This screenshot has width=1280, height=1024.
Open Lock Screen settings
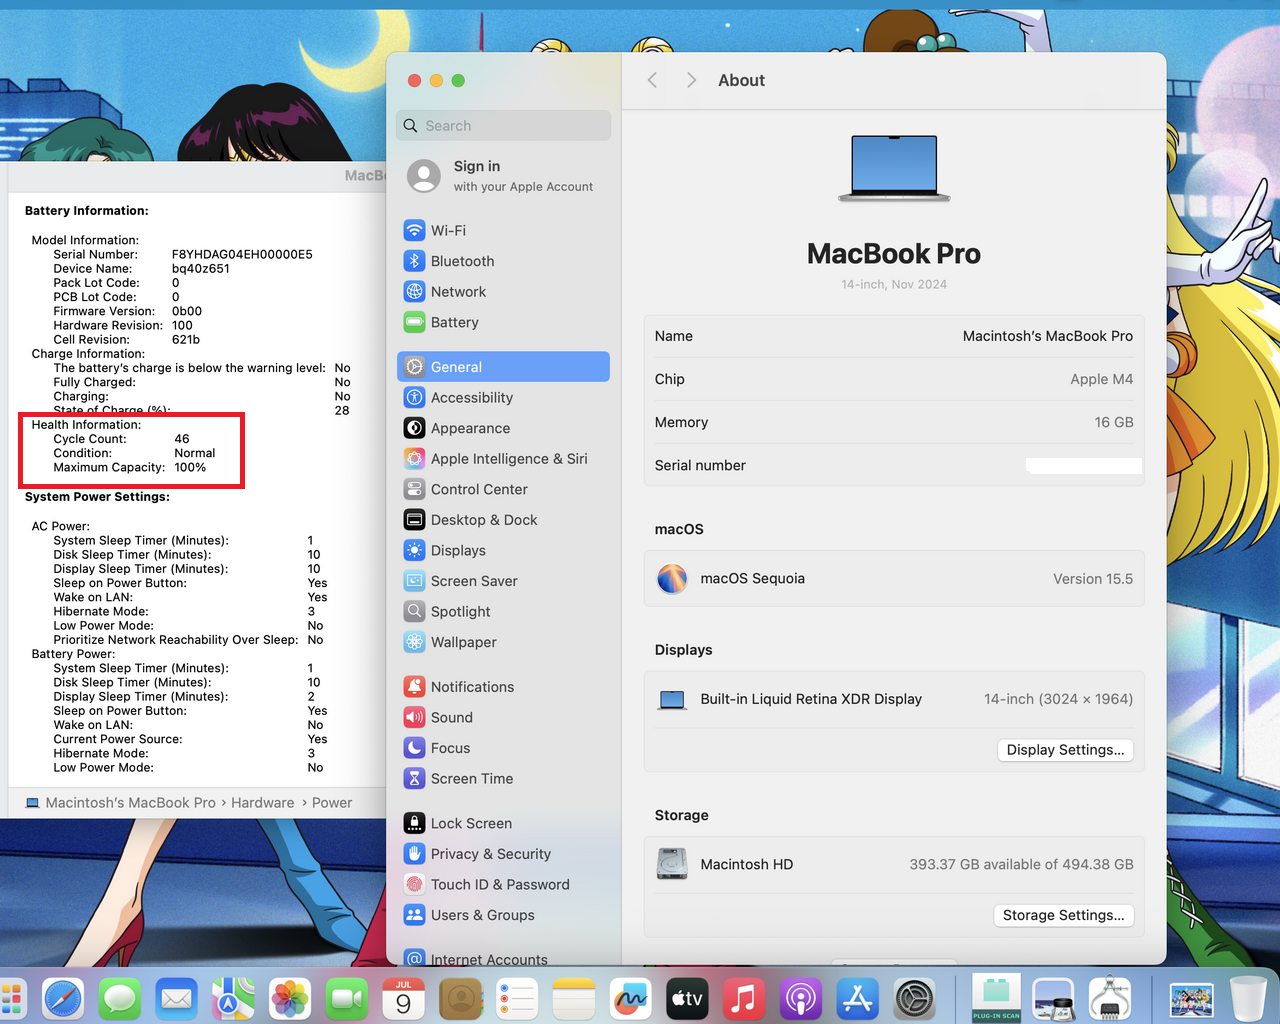(503, 823)
